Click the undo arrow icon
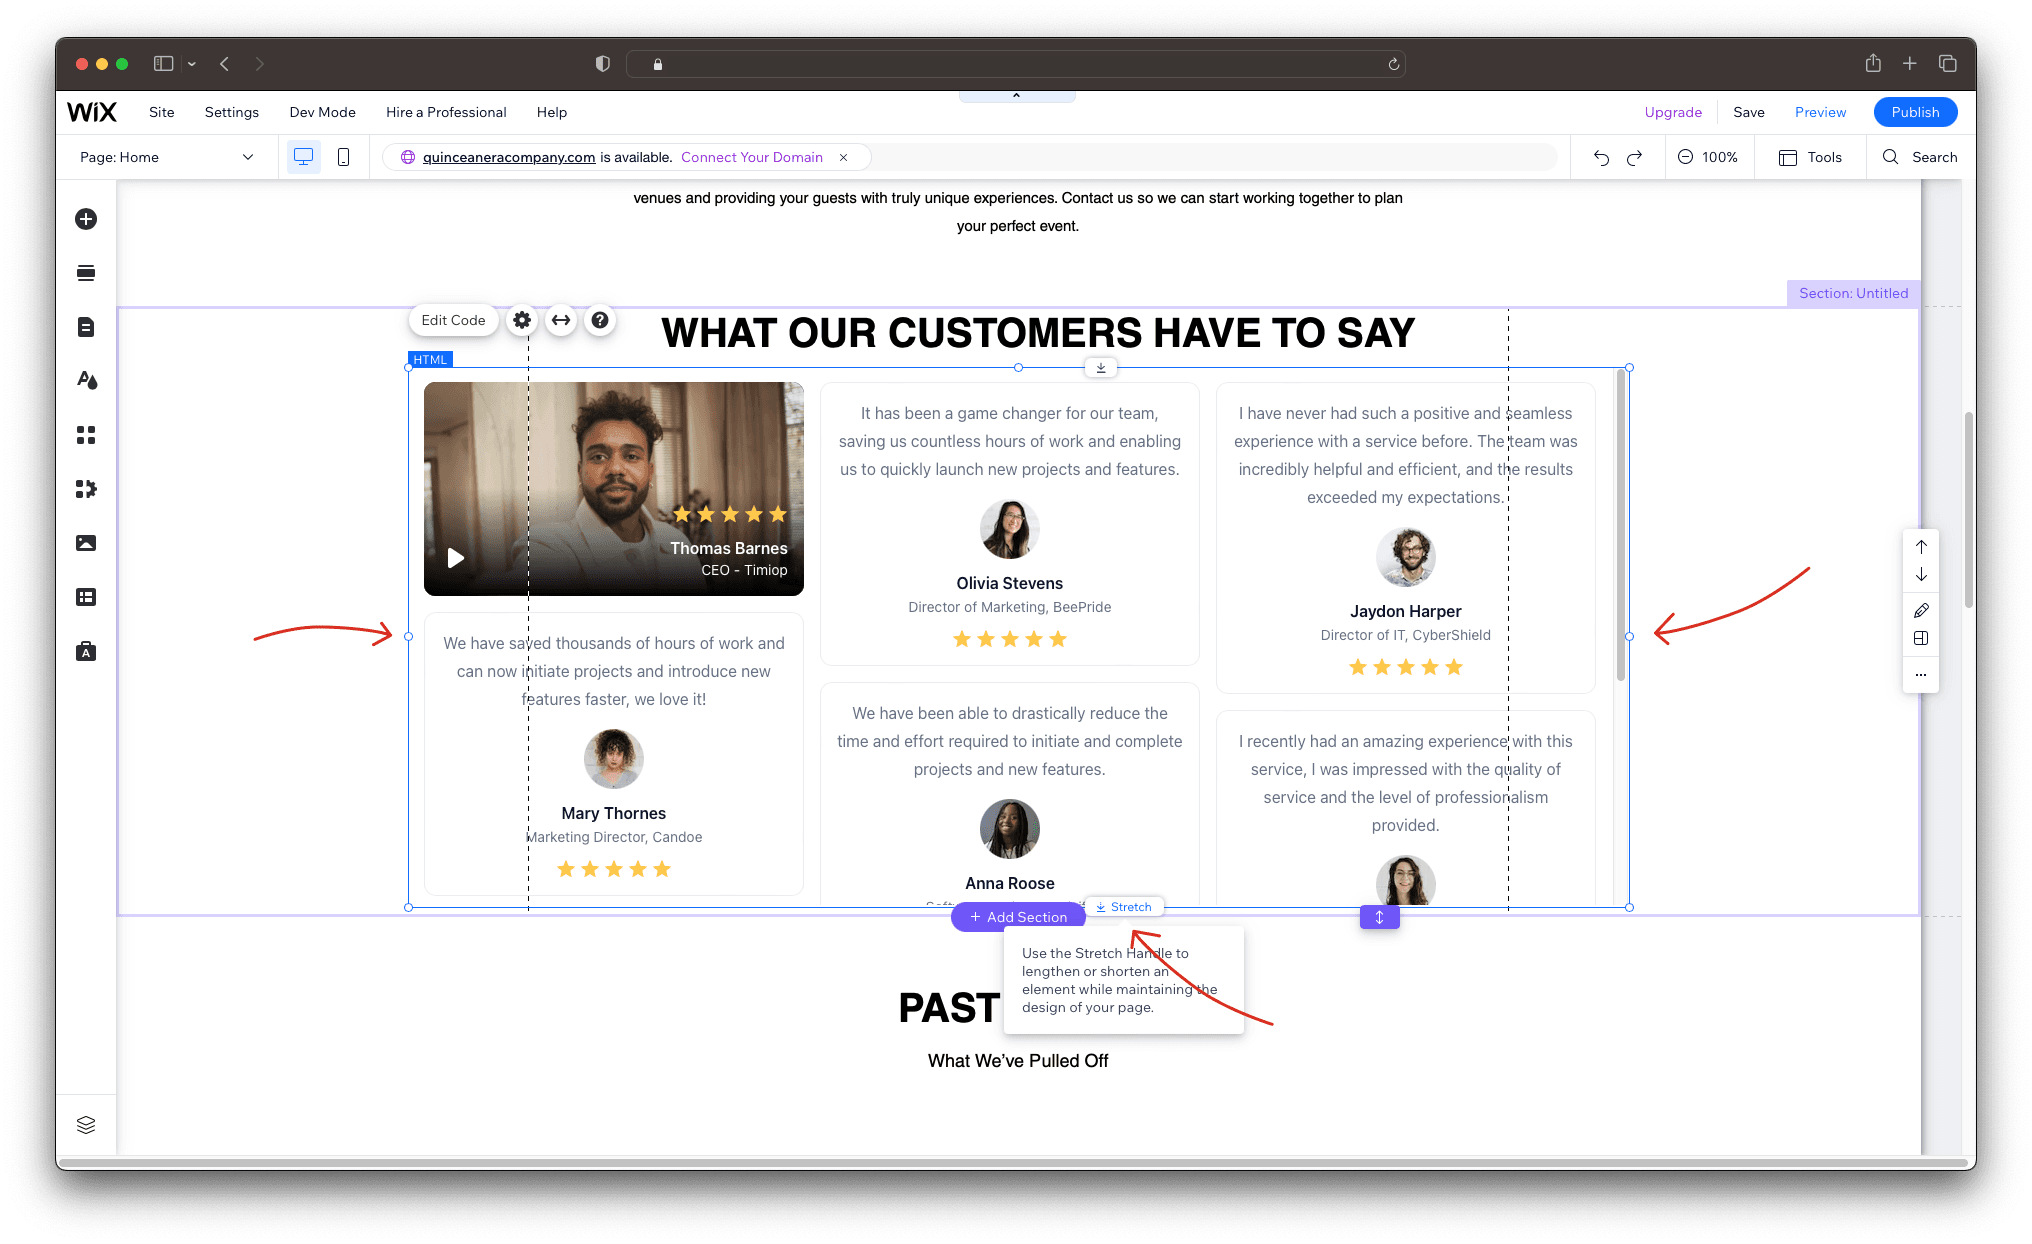Screen dimensions: 2032x1244 pyautogui.click(x=1598, y=157)
